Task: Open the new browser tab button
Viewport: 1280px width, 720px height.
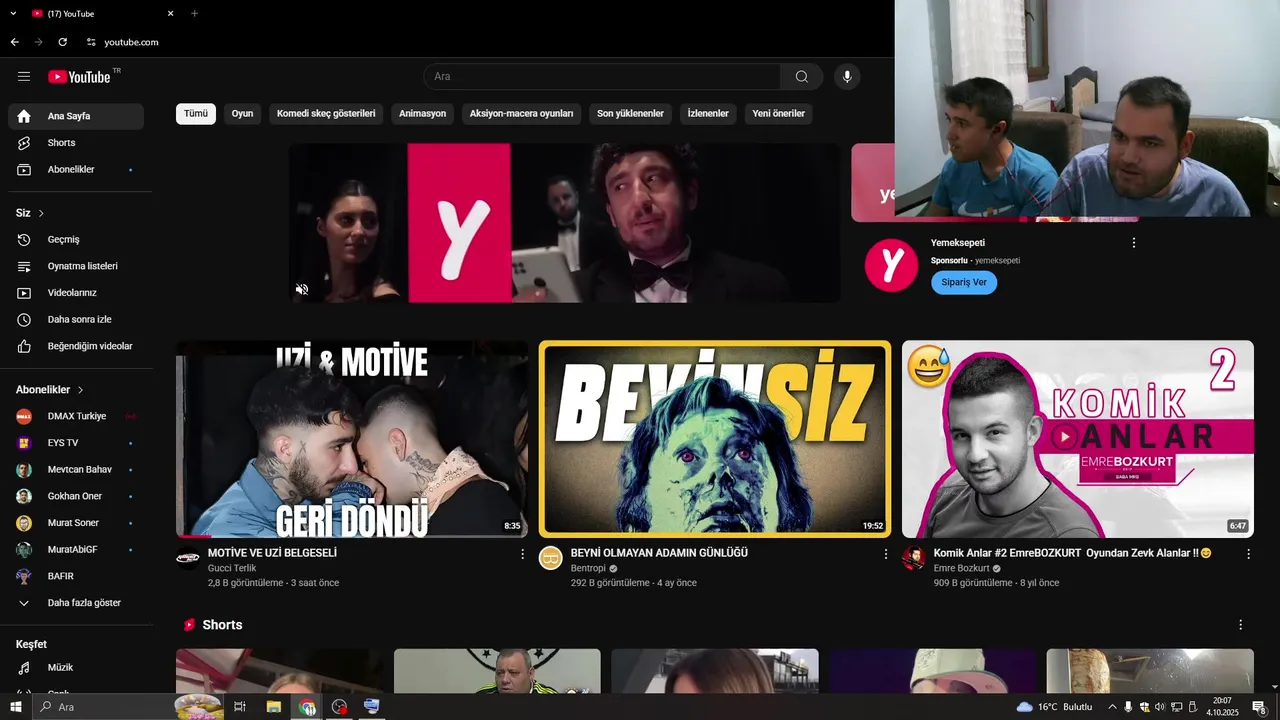Action: point(194,13)
